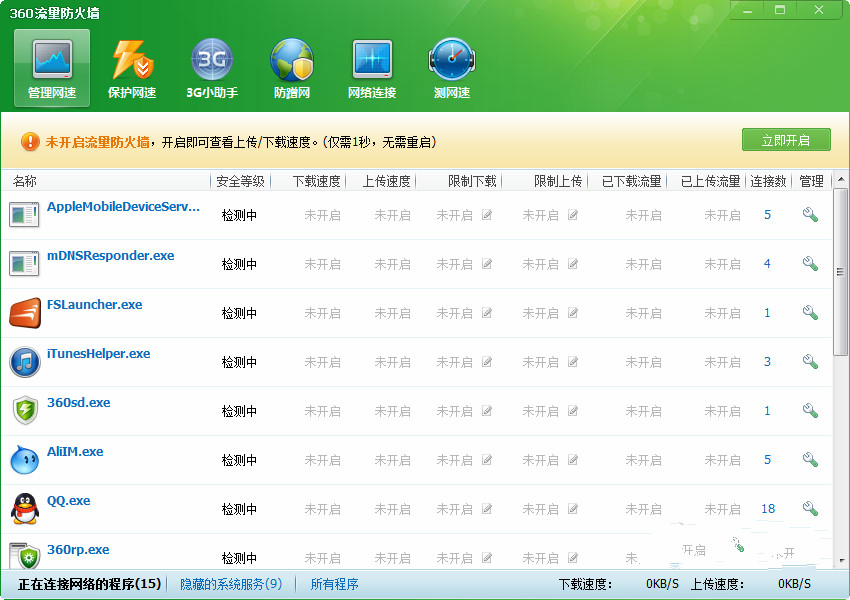
Task: Edit download limit pencil for AliIM.exe
Action: point(487,460)
